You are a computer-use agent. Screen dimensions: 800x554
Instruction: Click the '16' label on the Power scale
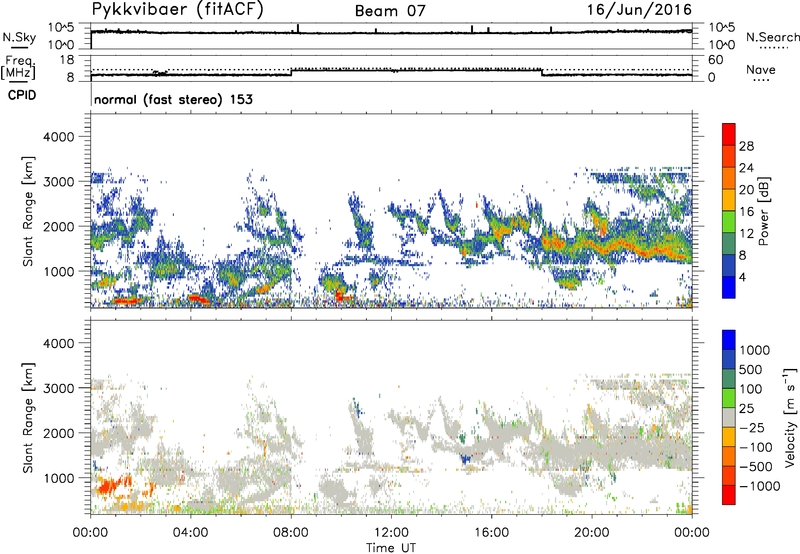tap(746, 212)
